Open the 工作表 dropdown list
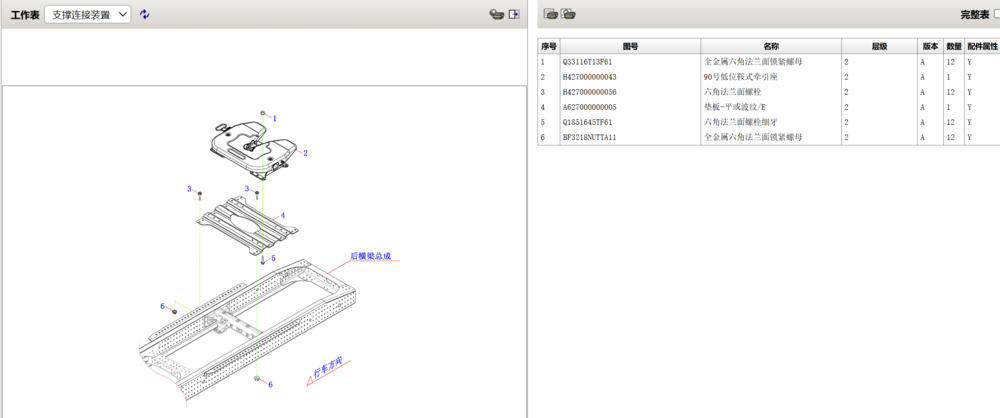The image size is (1000, 418). [x=88, y=14]
